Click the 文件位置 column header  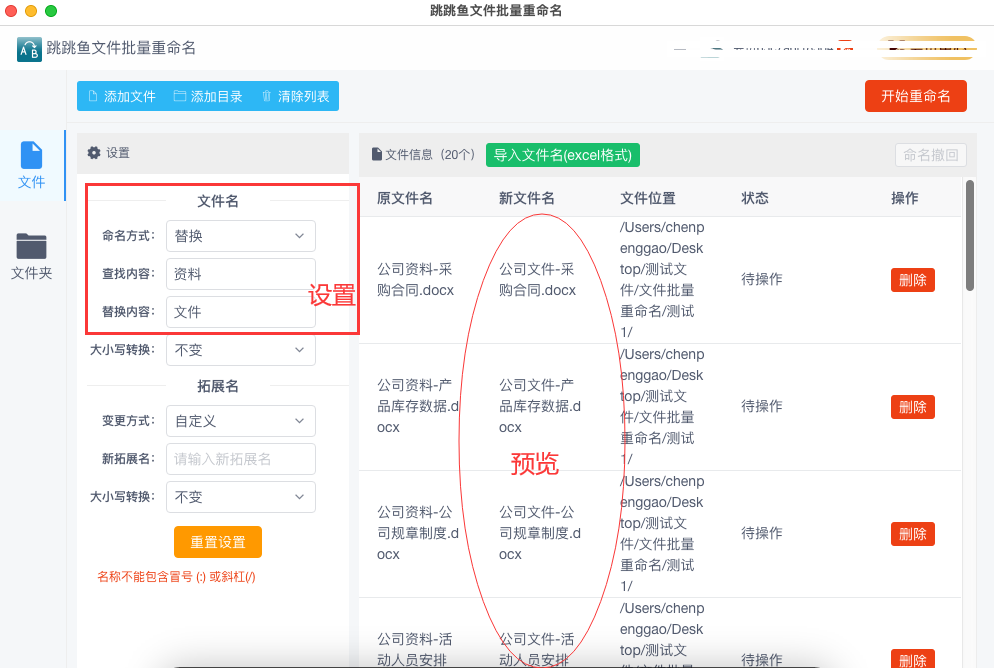point(647,198)
